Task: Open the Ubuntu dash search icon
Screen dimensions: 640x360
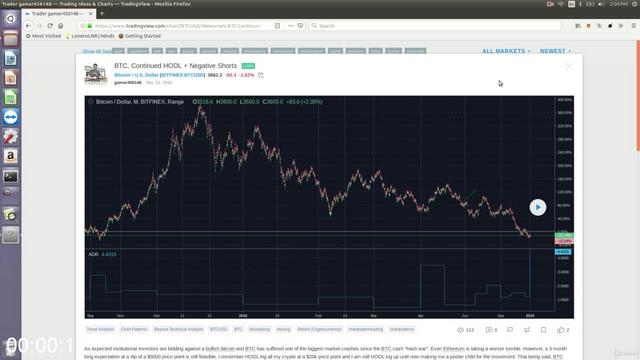Action: [x=11, y=18]
